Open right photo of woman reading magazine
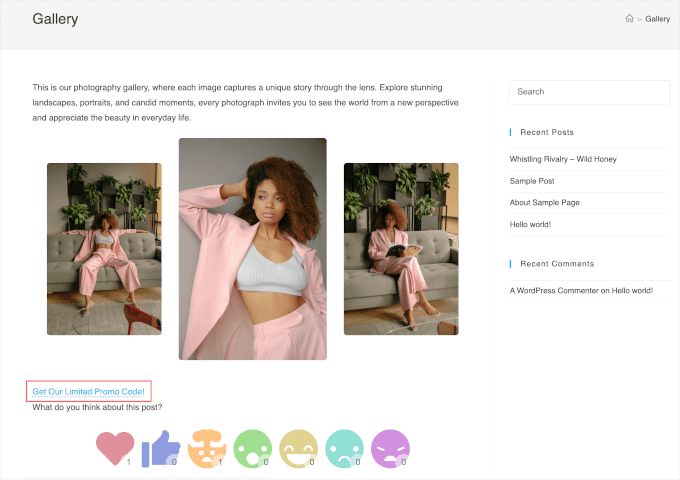 401,249
